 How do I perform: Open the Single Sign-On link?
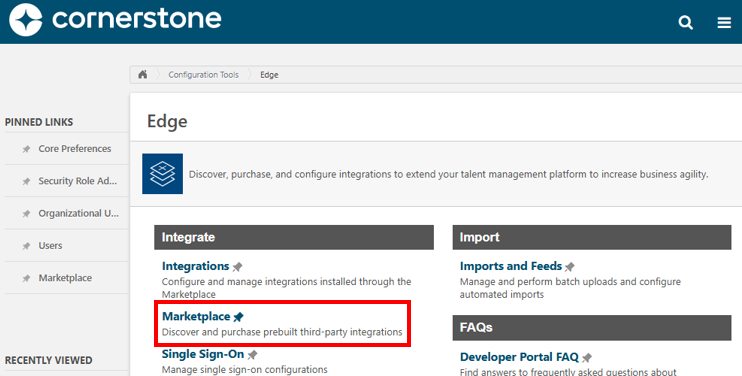(203, 354)
